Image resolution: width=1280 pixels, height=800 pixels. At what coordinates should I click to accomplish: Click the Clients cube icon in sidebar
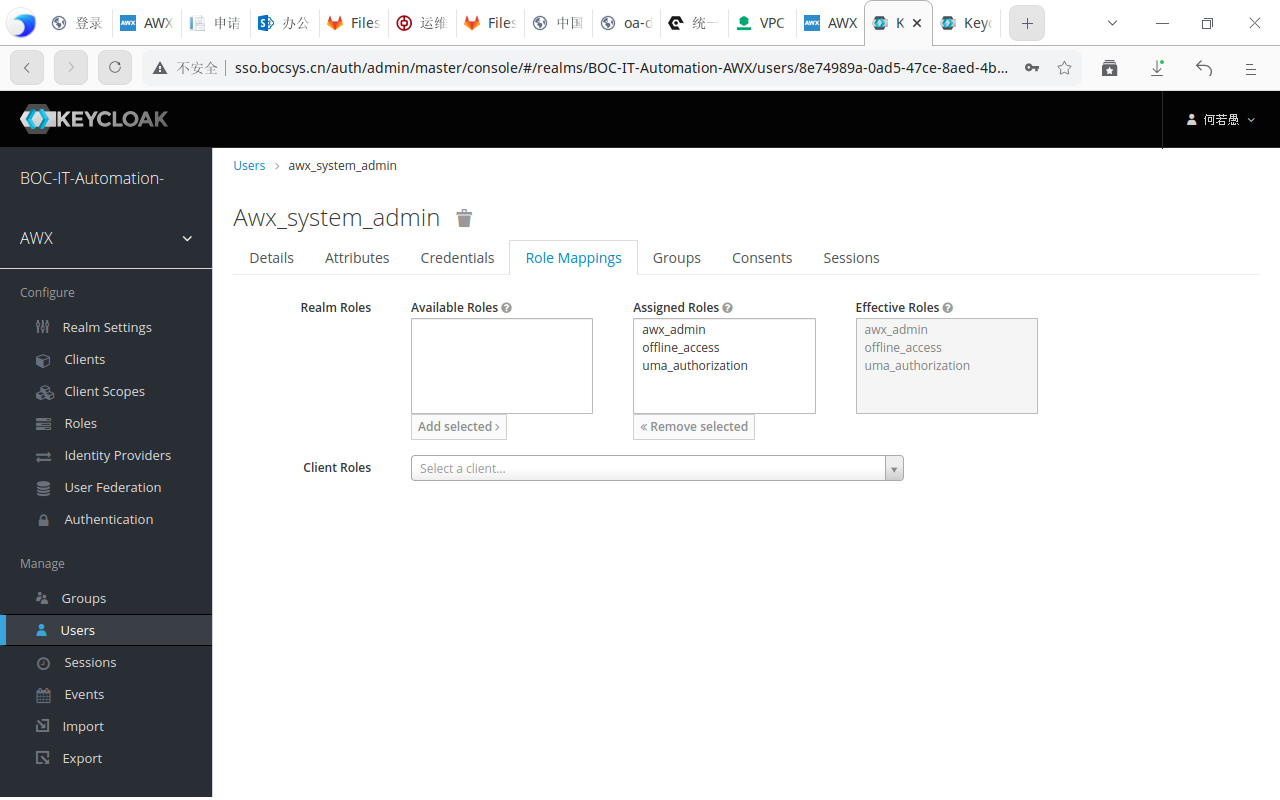[43, 360]
